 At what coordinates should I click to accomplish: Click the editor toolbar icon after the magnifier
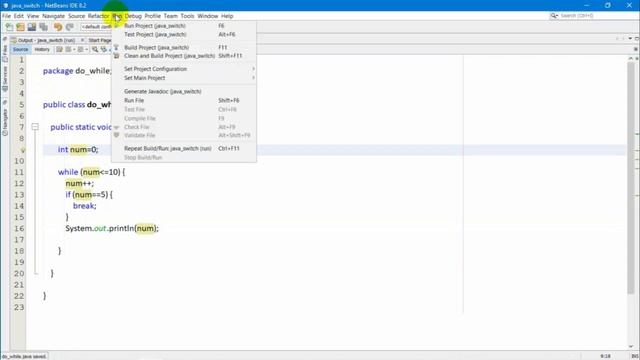pos(104,49)
